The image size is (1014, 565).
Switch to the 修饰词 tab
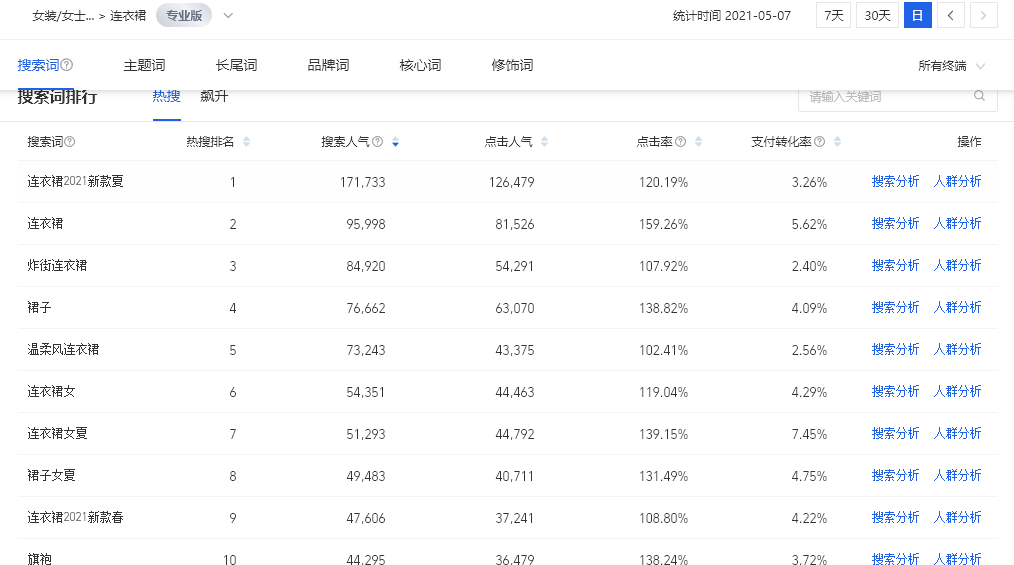[512, 65]
